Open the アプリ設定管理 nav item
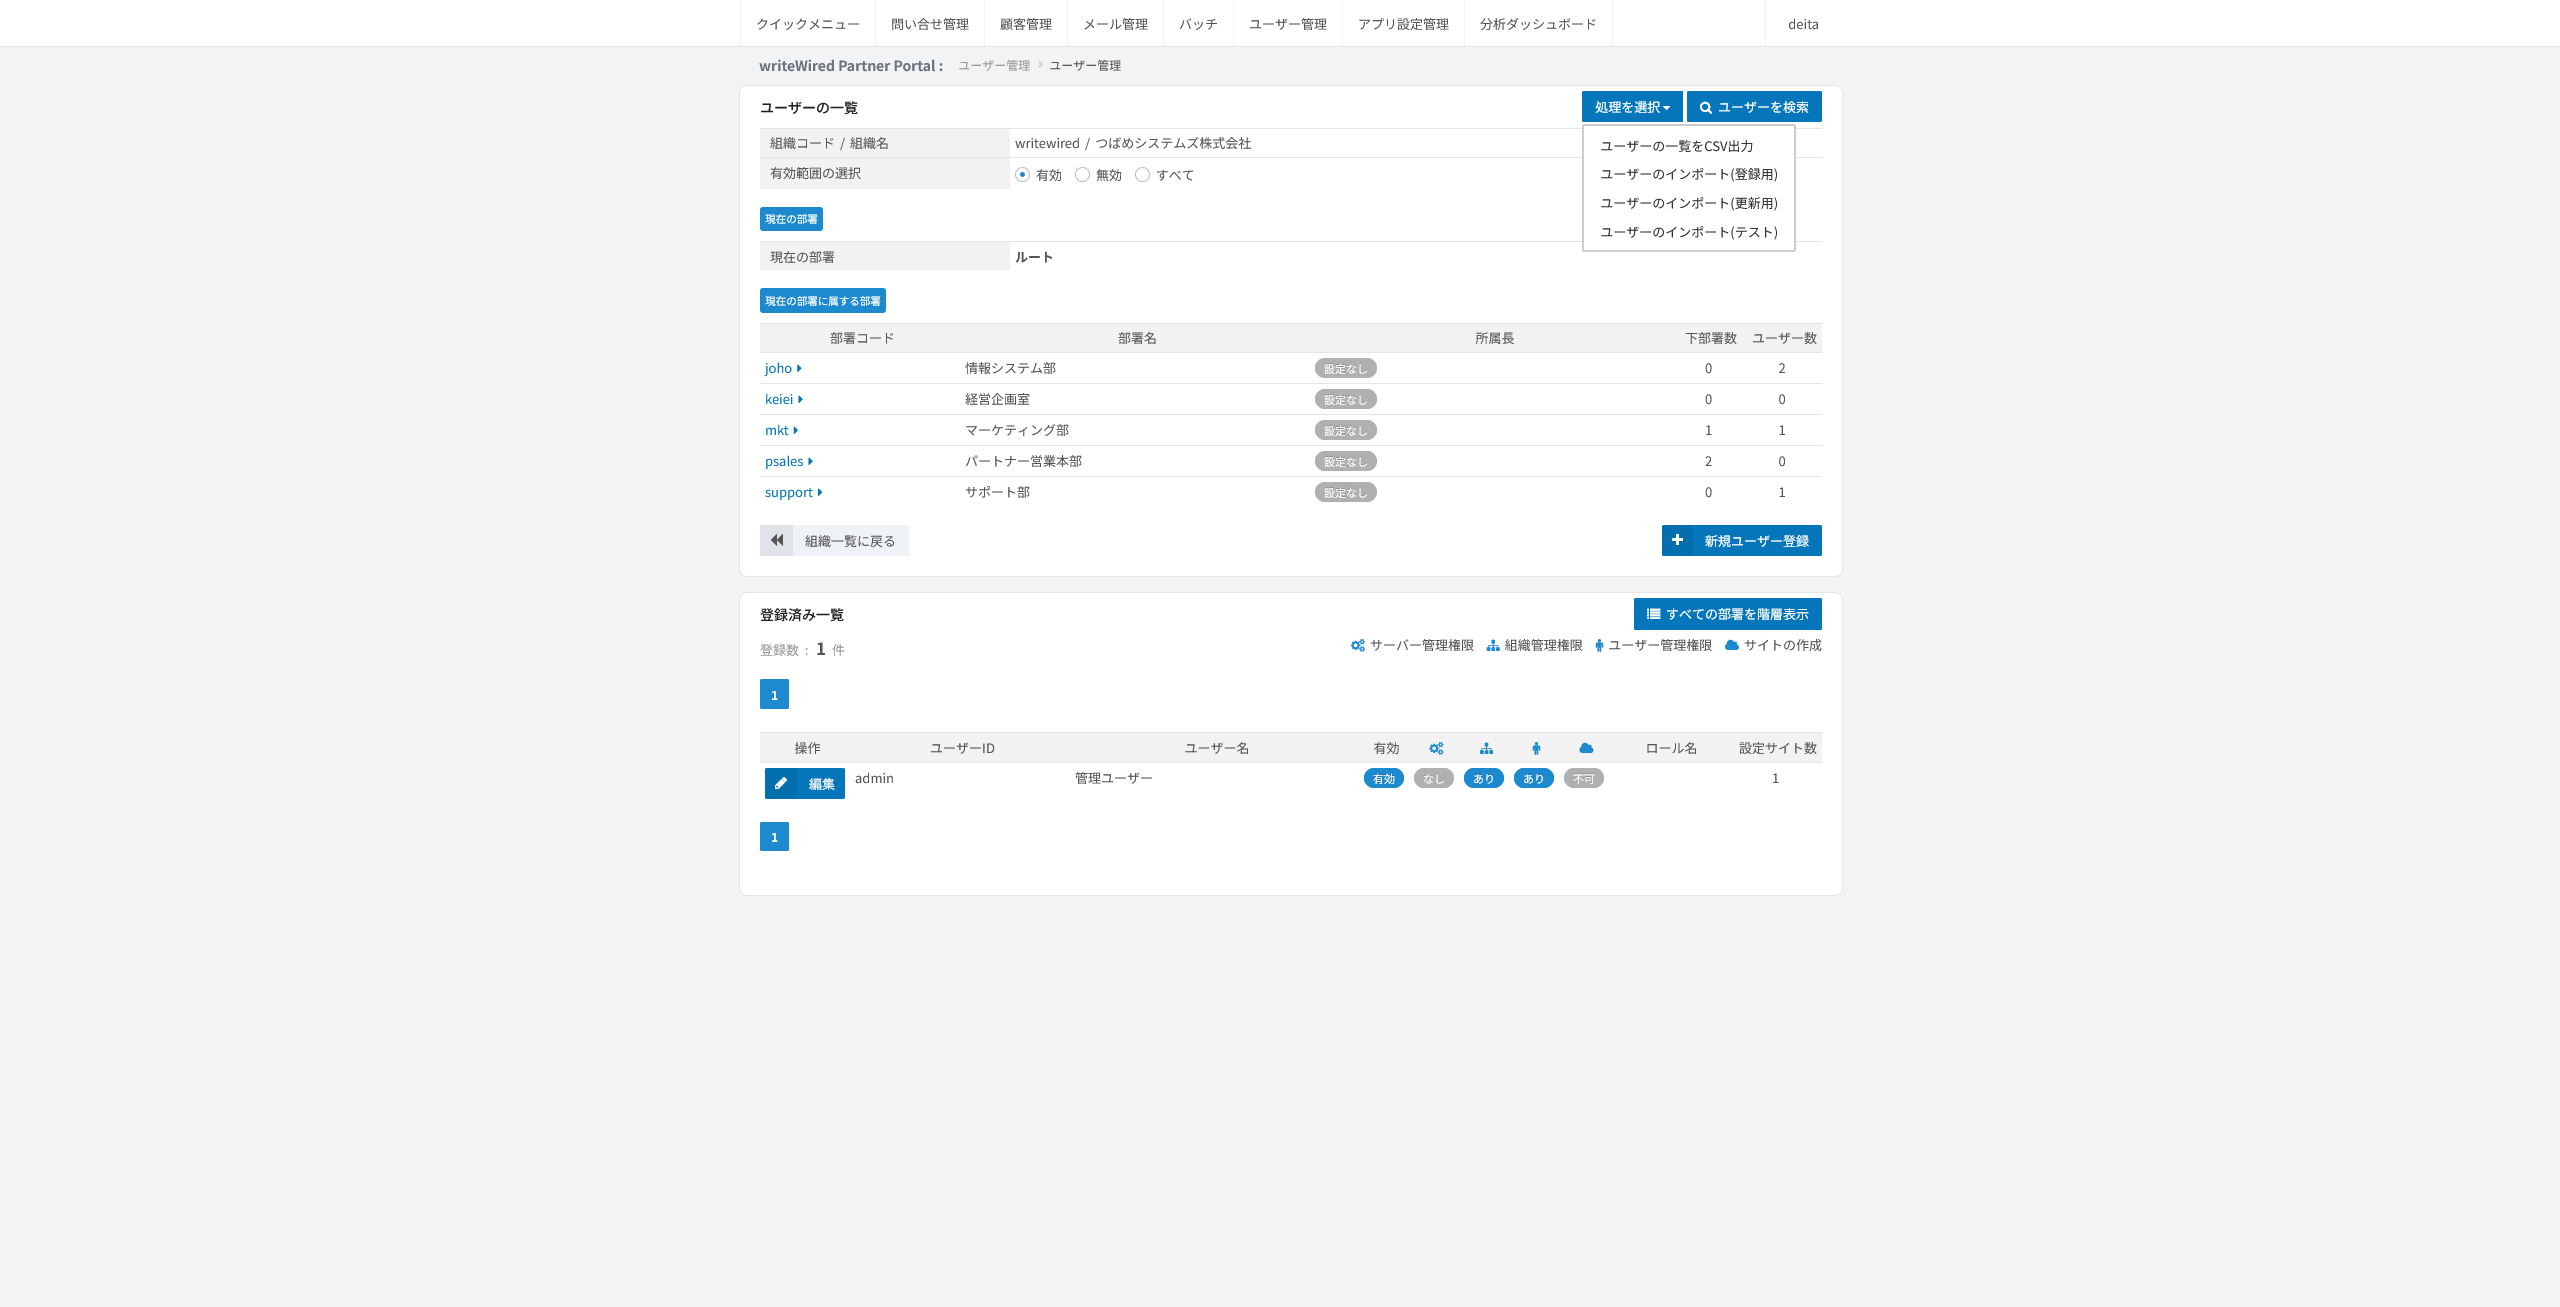The image size is (2560, 1307). [x=1404, y=24]
